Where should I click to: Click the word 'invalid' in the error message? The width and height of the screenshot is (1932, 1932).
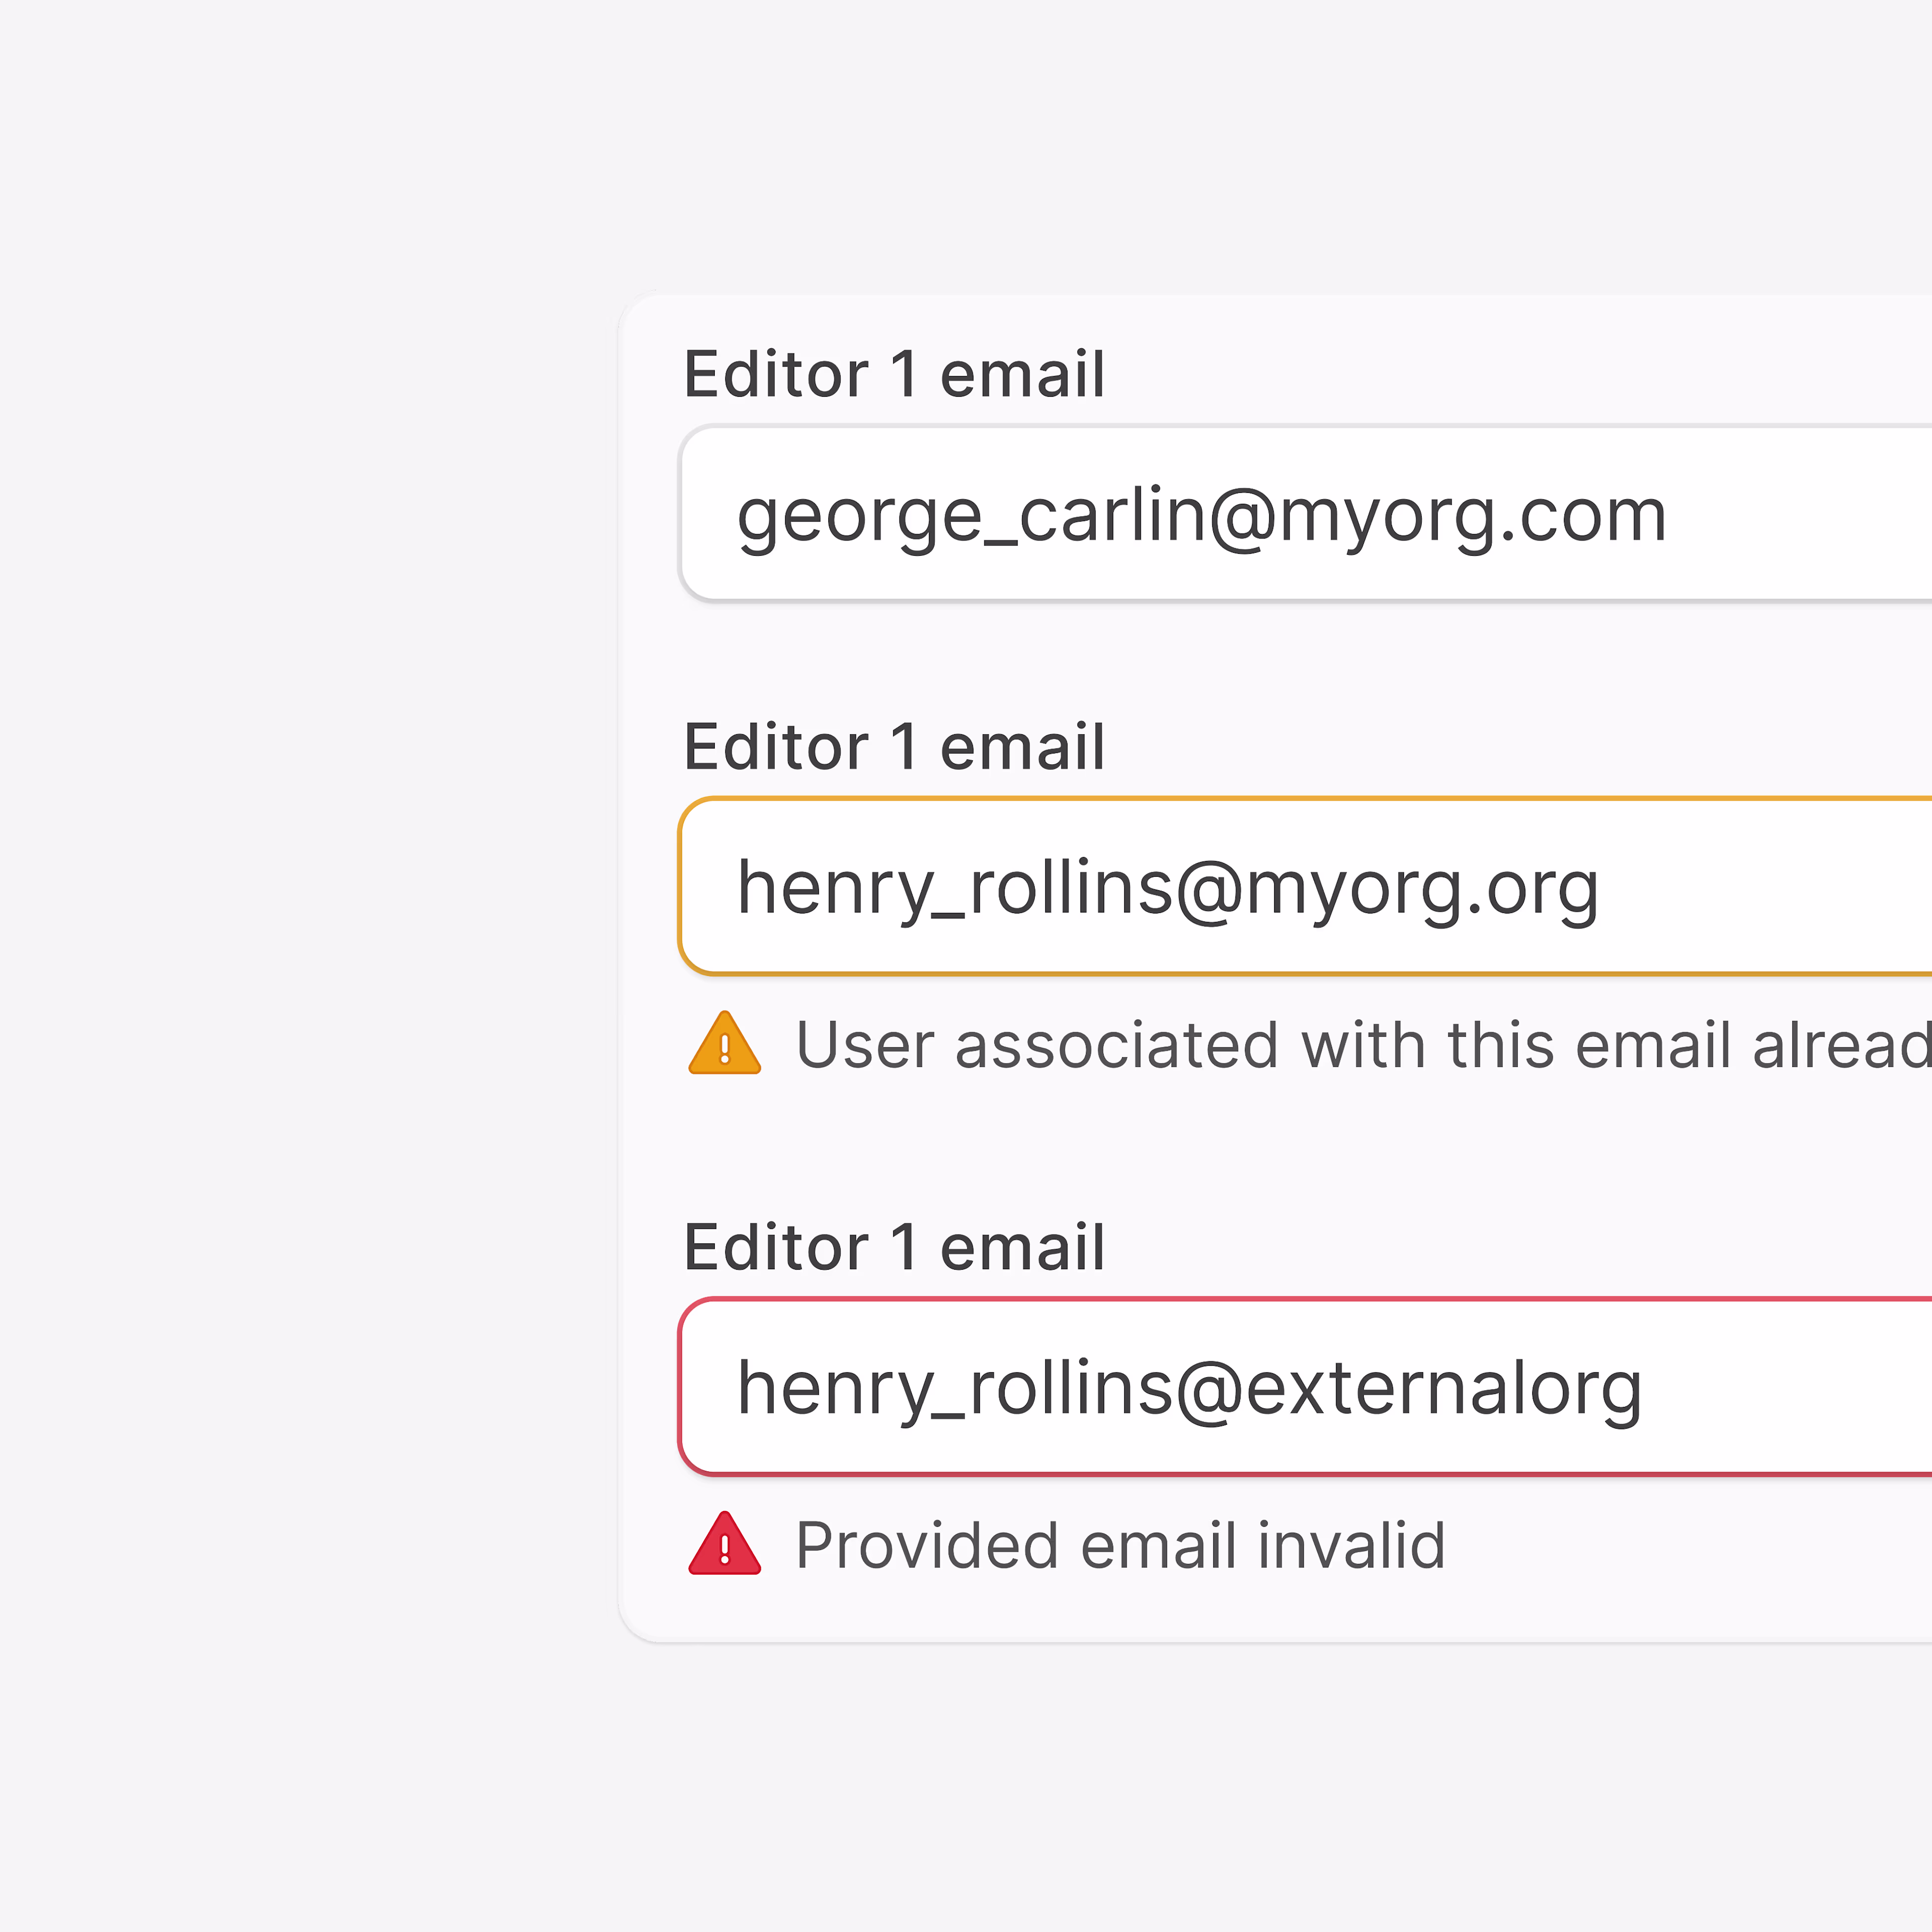[x=1350, y=1545]
